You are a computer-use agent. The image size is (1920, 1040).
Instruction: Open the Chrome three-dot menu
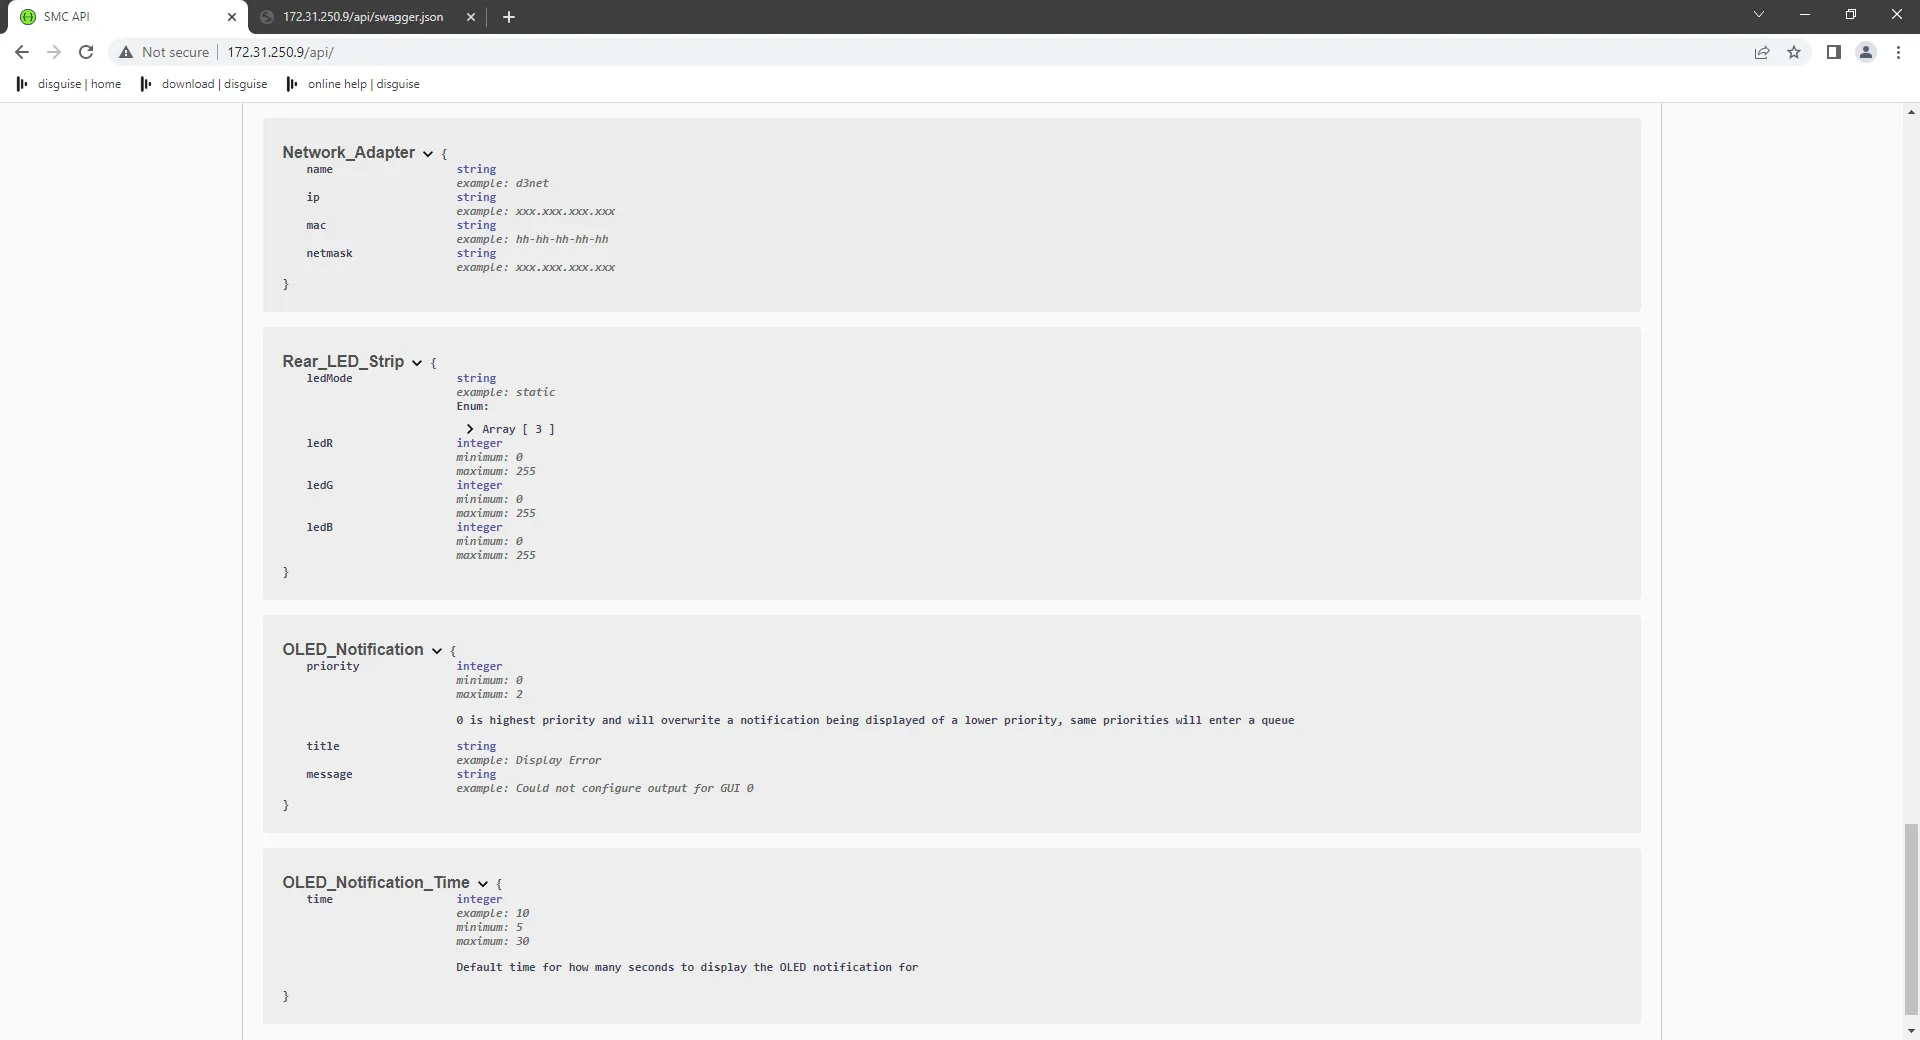[1898, 52]
